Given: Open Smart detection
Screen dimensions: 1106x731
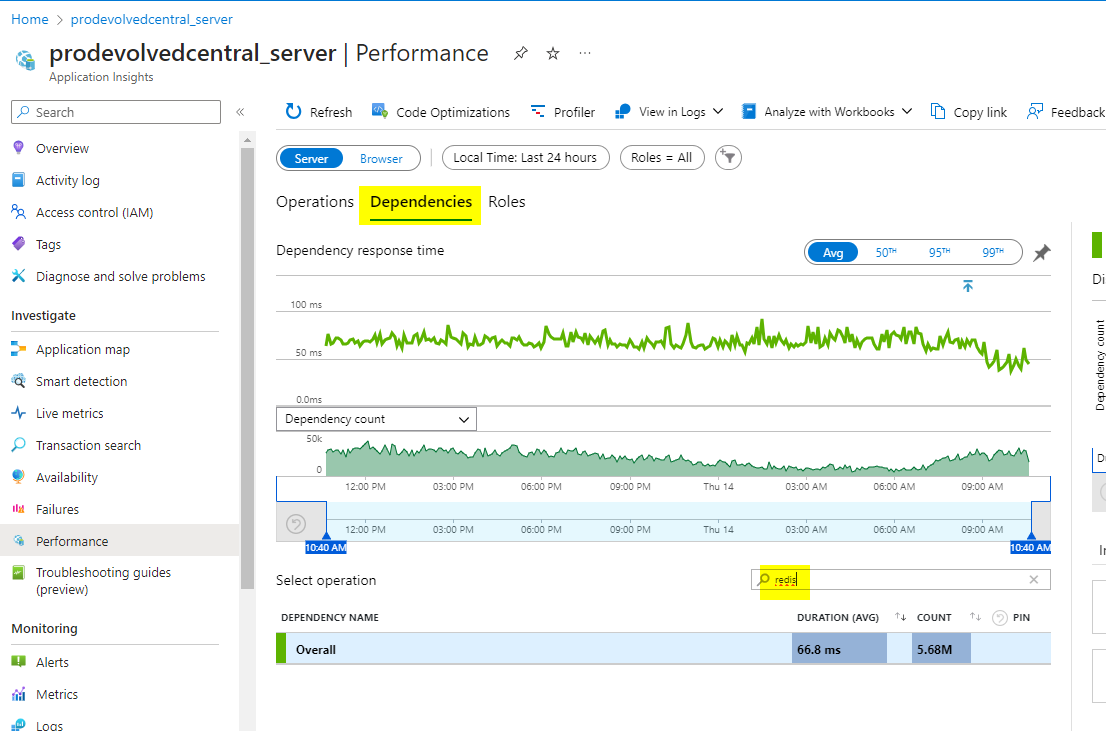Looking at the screenshot, I should (x=82, y=381).
